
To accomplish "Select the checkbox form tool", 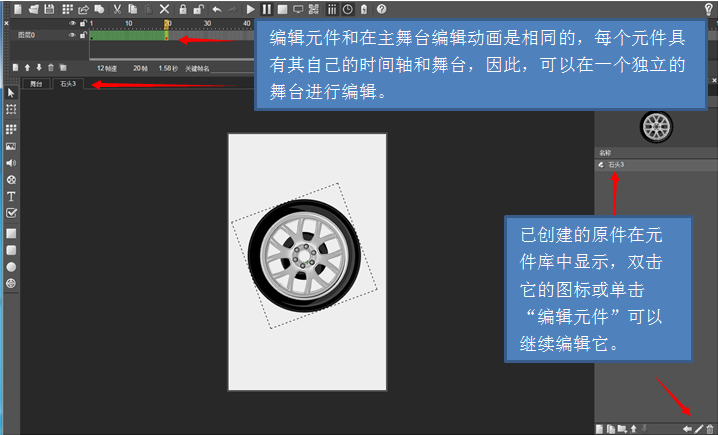I will [11, 213].
